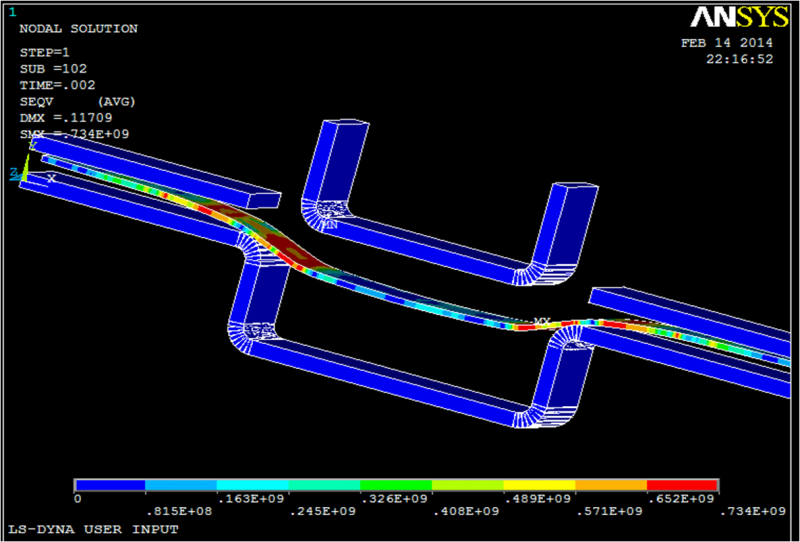This screenshot has height=542, width=800.
Task: Click the light blue legend band above .815E+08
Action: tap(181, 485)
